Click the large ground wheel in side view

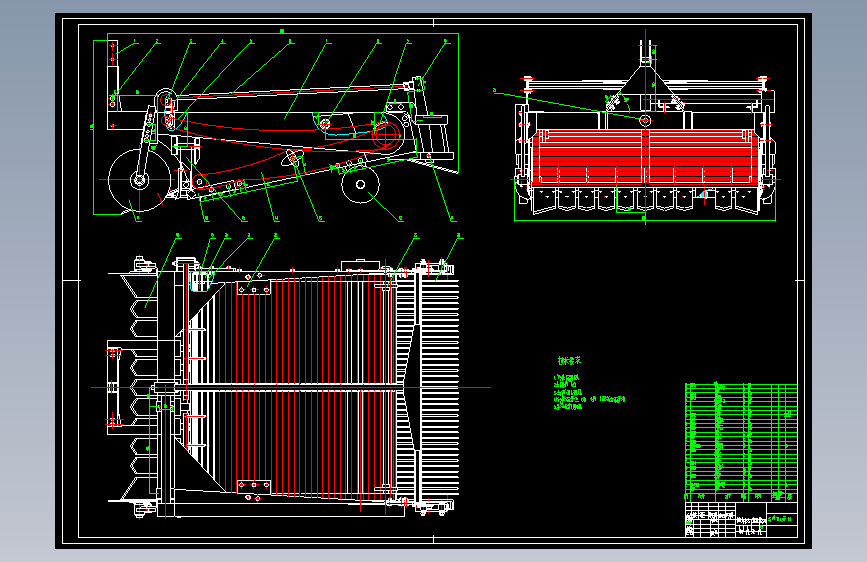pyautogui.click(x=139, y=180)
